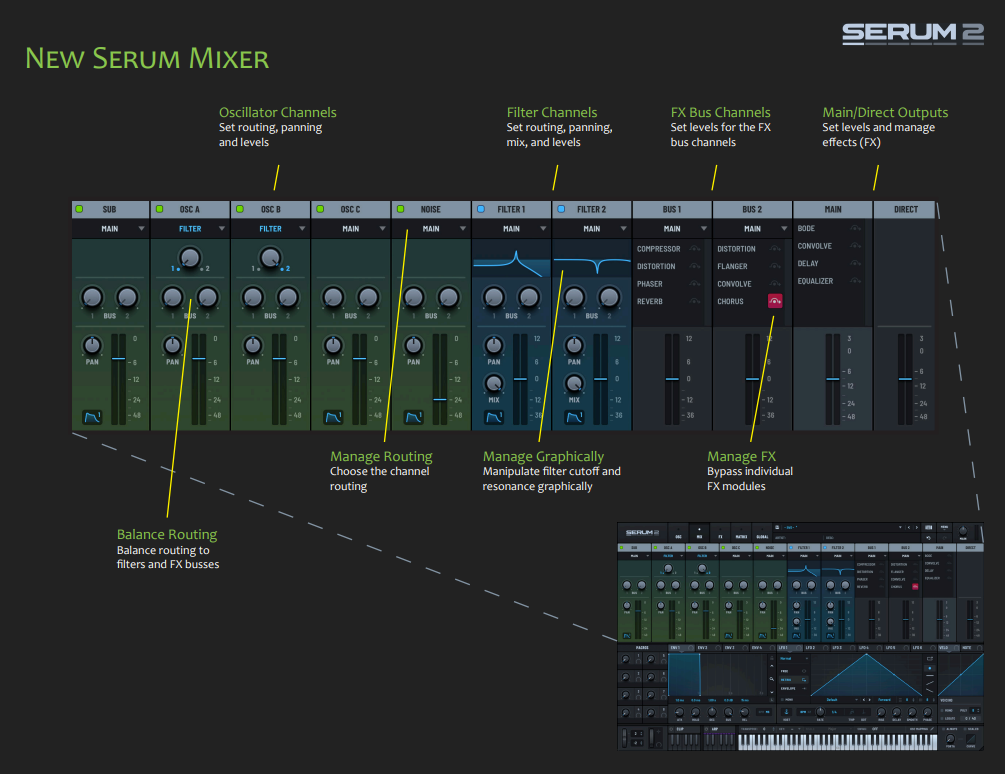Select the MAIN channel header
The image size is (1005, 774).
833,210
